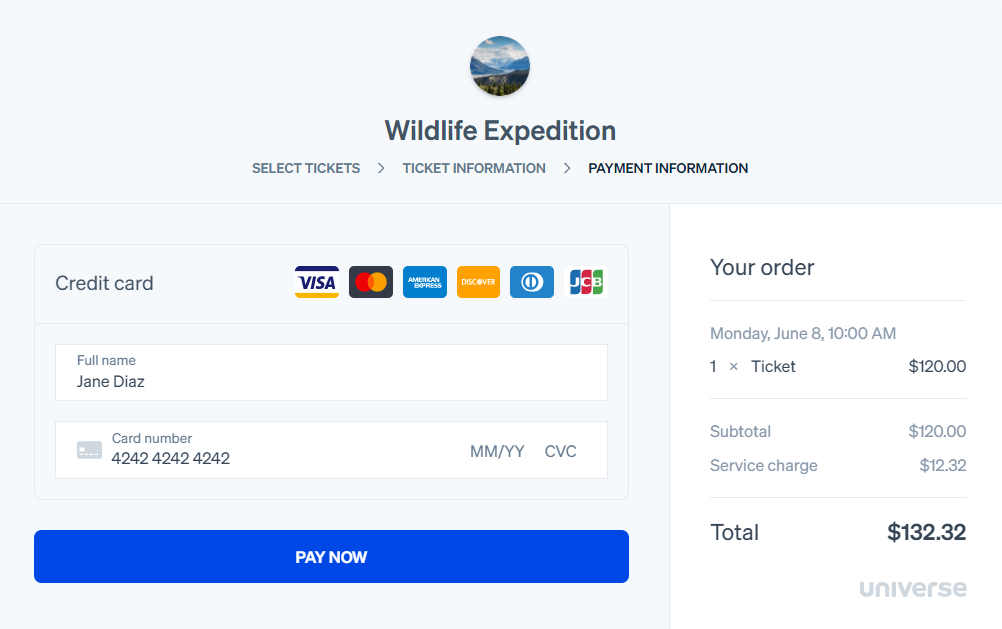
Task: Click the American Express card icon
Action: click(425, 282)
